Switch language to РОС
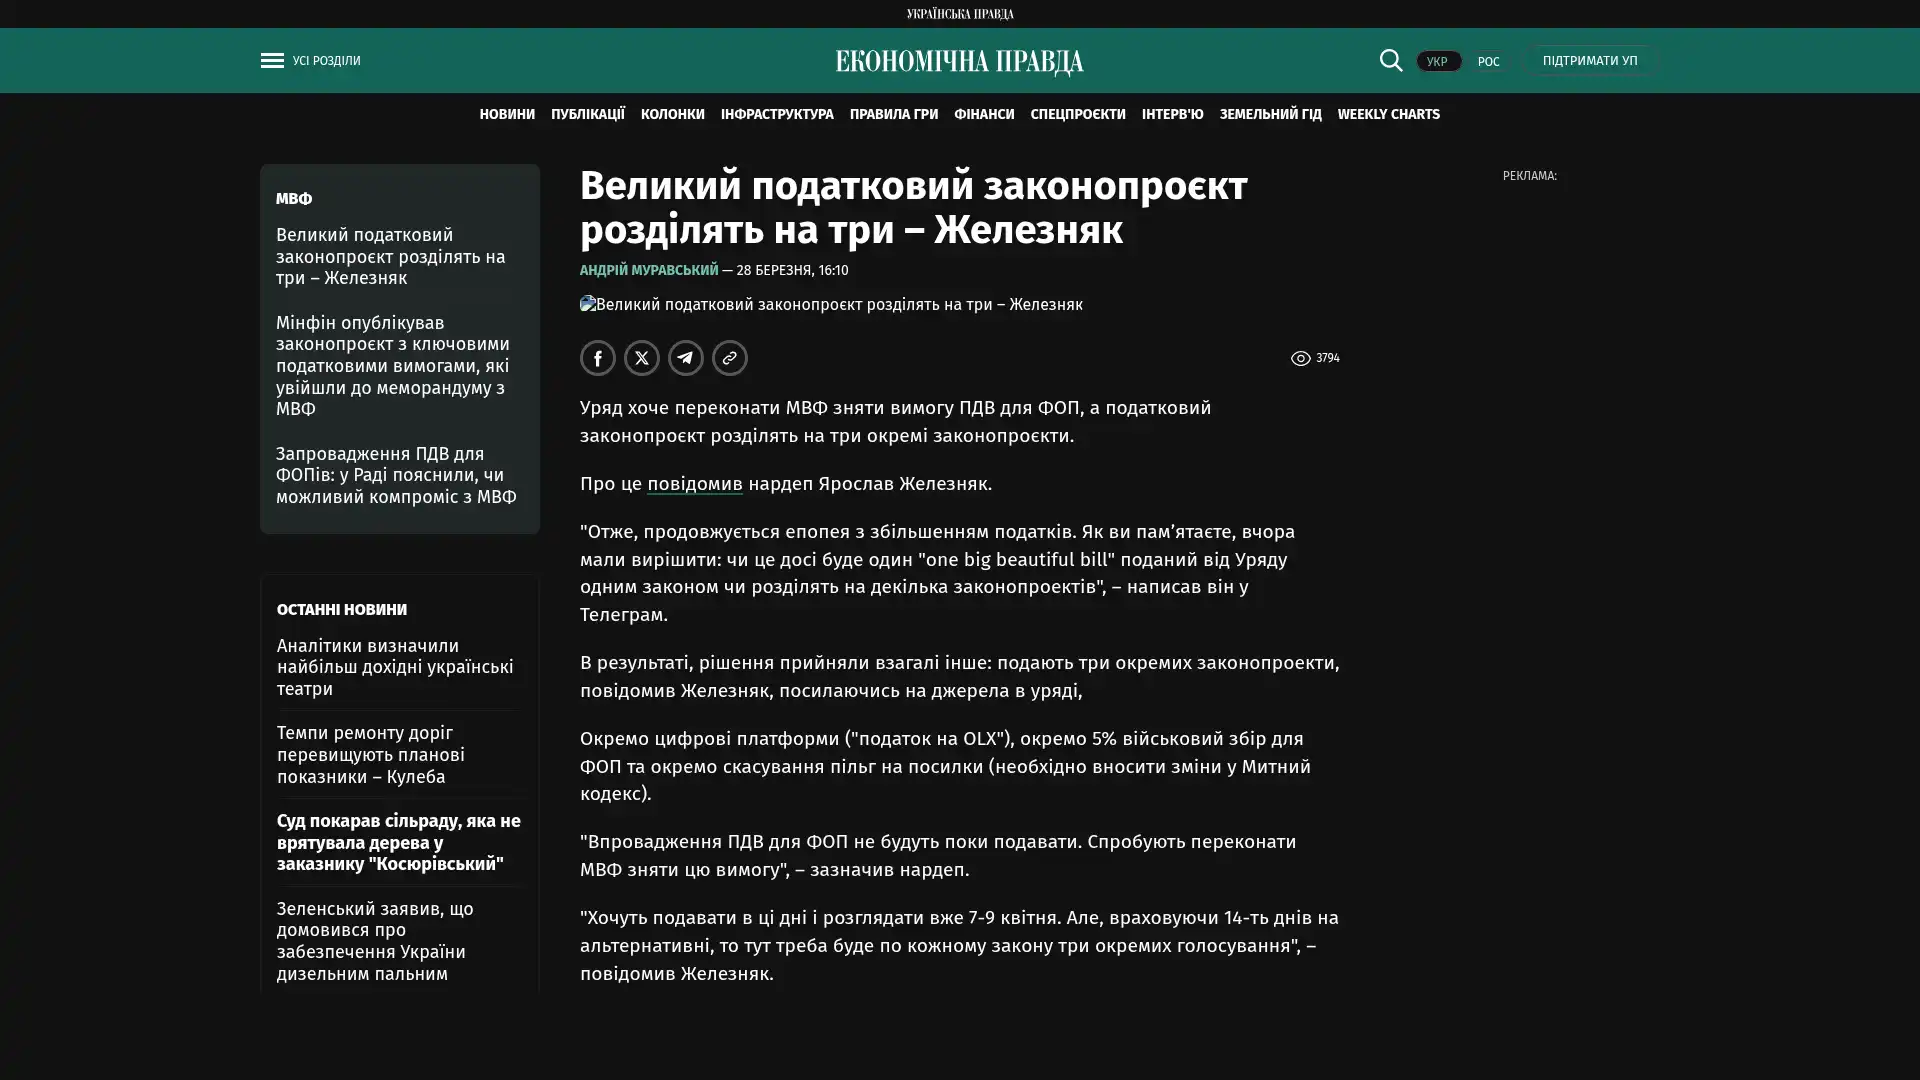 [1488, 61]
